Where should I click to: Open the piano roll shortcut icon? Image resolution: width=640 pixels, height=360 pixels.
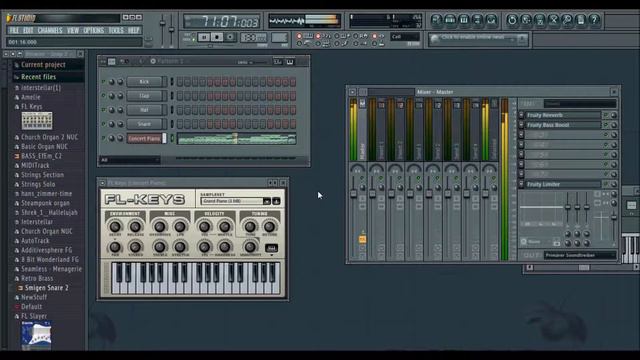[x=464, y=20]
